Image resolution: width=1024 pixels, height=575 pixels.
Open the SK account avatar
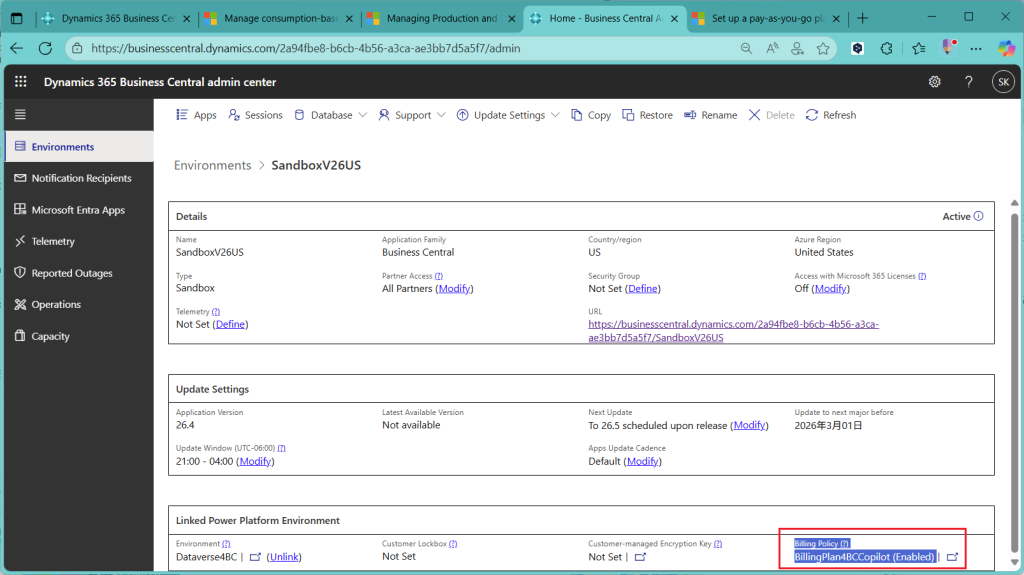[x=1003, y=82]
